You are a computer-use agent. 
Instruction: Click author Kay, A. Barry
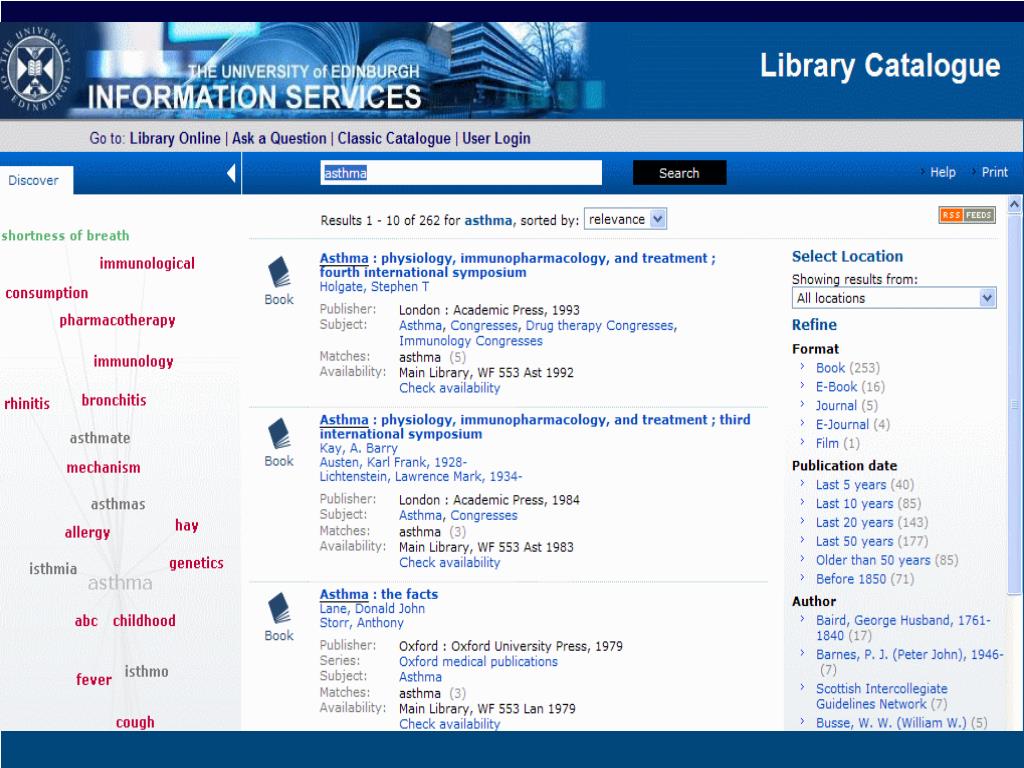tap(358, 448)
